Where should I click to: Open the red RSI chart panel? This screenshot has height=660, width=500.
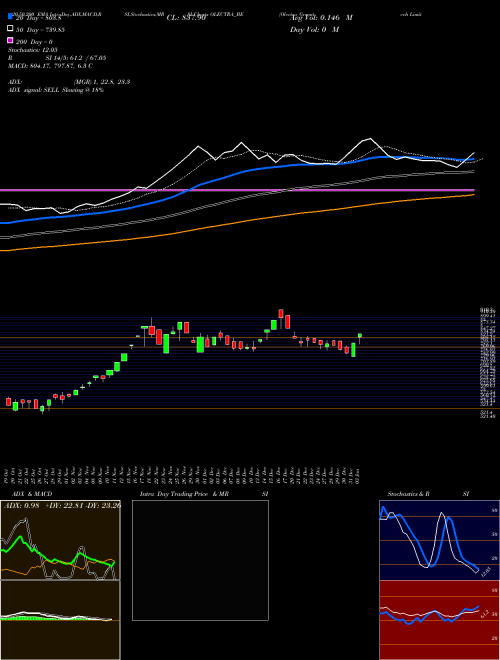[439, 620]
